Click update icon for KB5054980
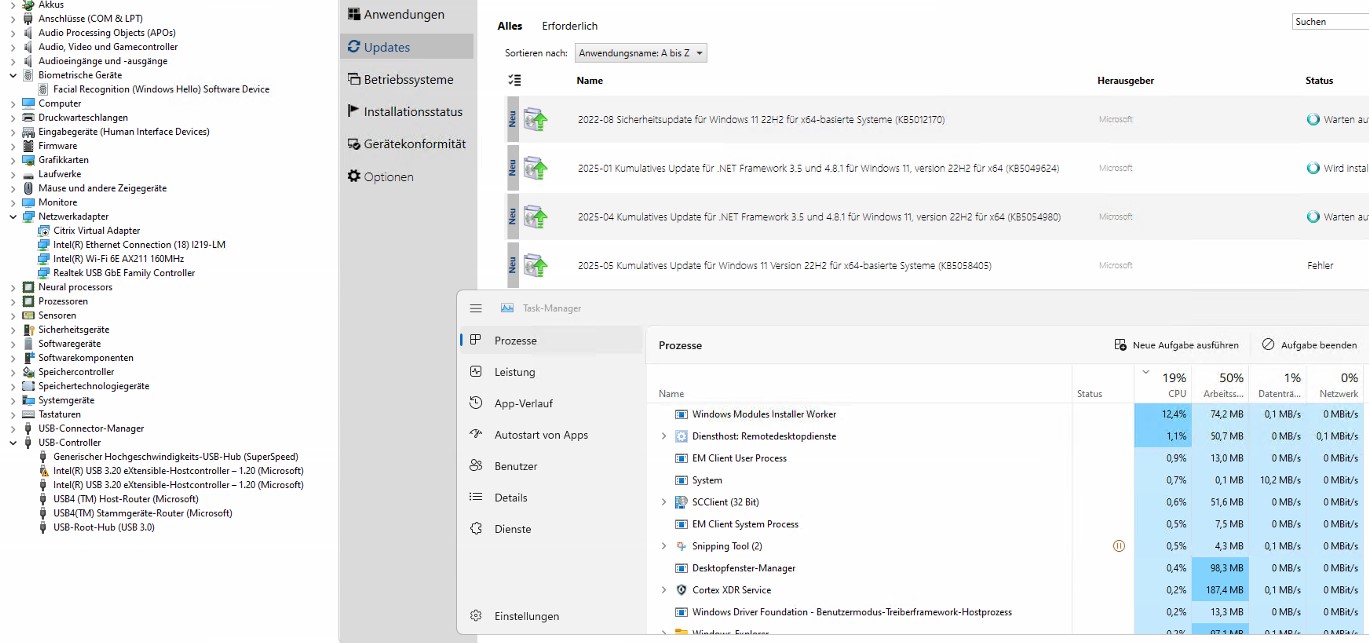The width and height of the screenshot is (1369, 643). point(536,217)
